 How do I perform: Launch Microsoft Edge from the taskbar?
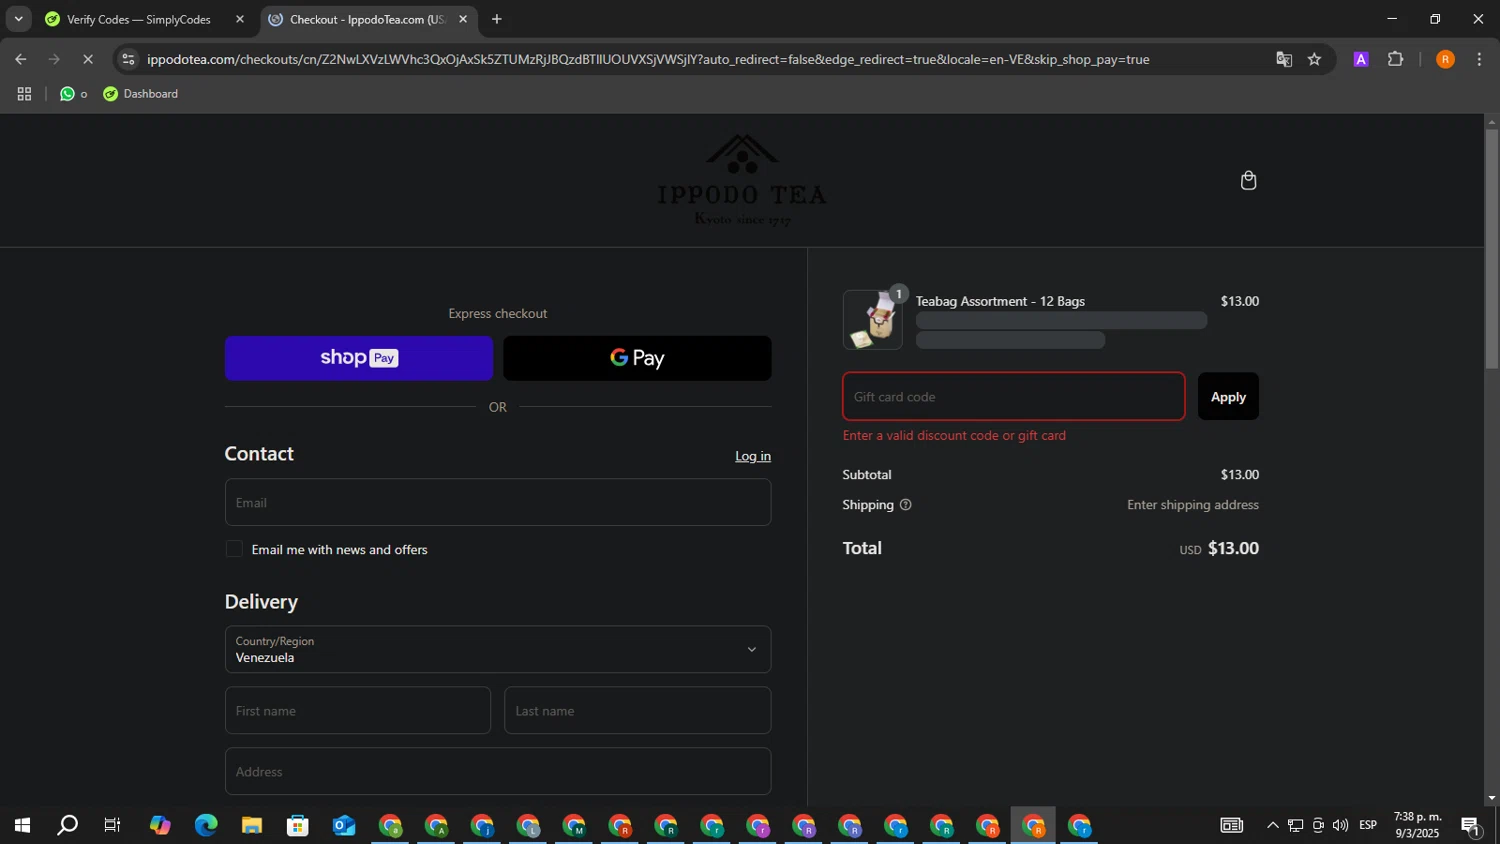(206, 825)
